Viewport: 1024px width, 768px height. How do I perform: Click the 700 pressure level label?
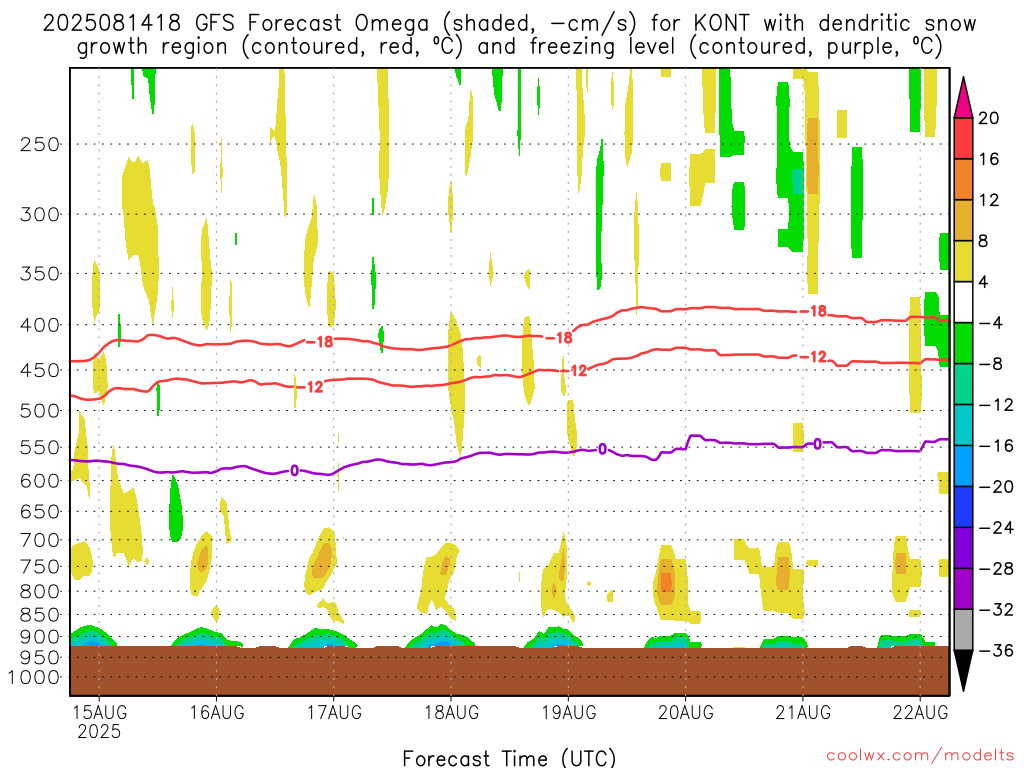click(x=40, y=540)
